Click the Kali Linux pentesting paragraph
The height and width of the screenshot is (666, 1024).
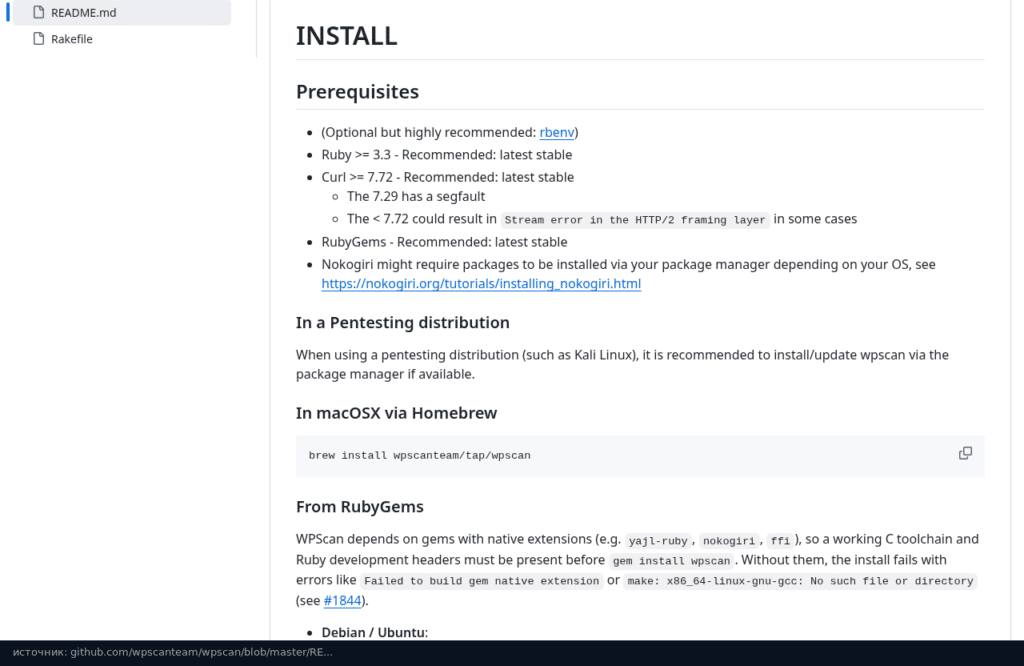pos(622,364)
